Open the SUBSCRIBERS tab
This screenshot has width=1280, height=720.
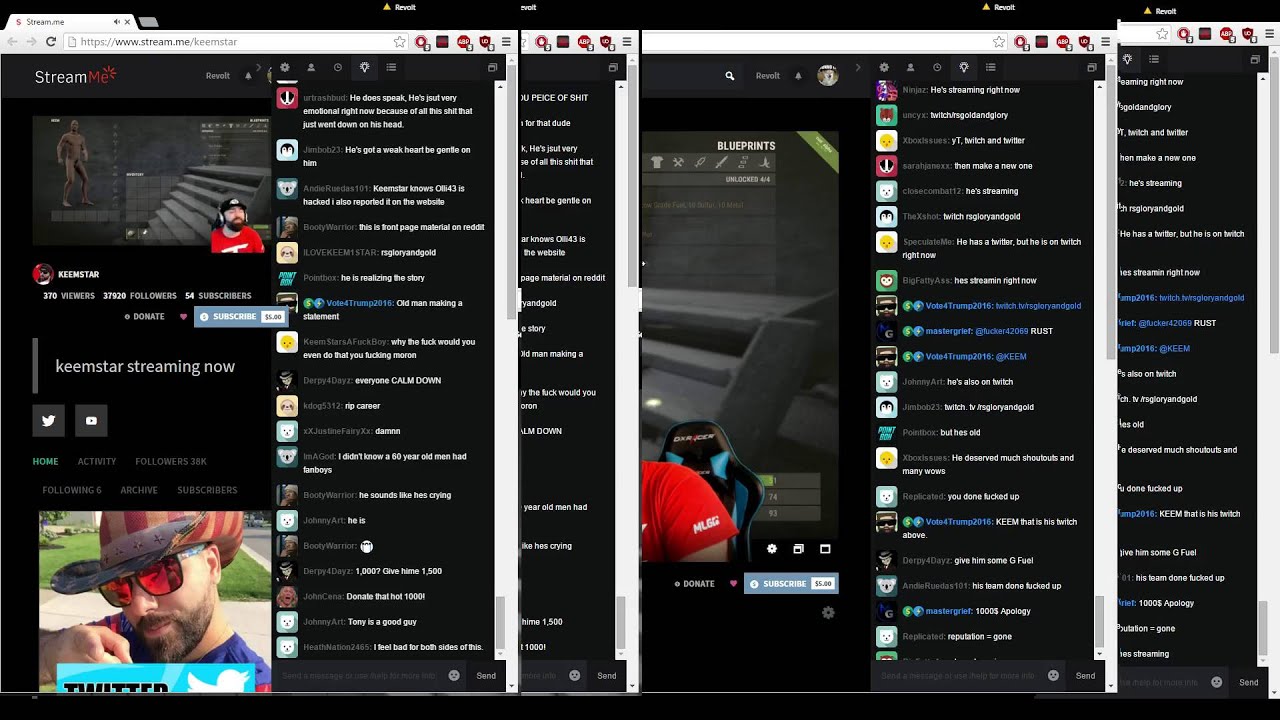click(207, 491)
